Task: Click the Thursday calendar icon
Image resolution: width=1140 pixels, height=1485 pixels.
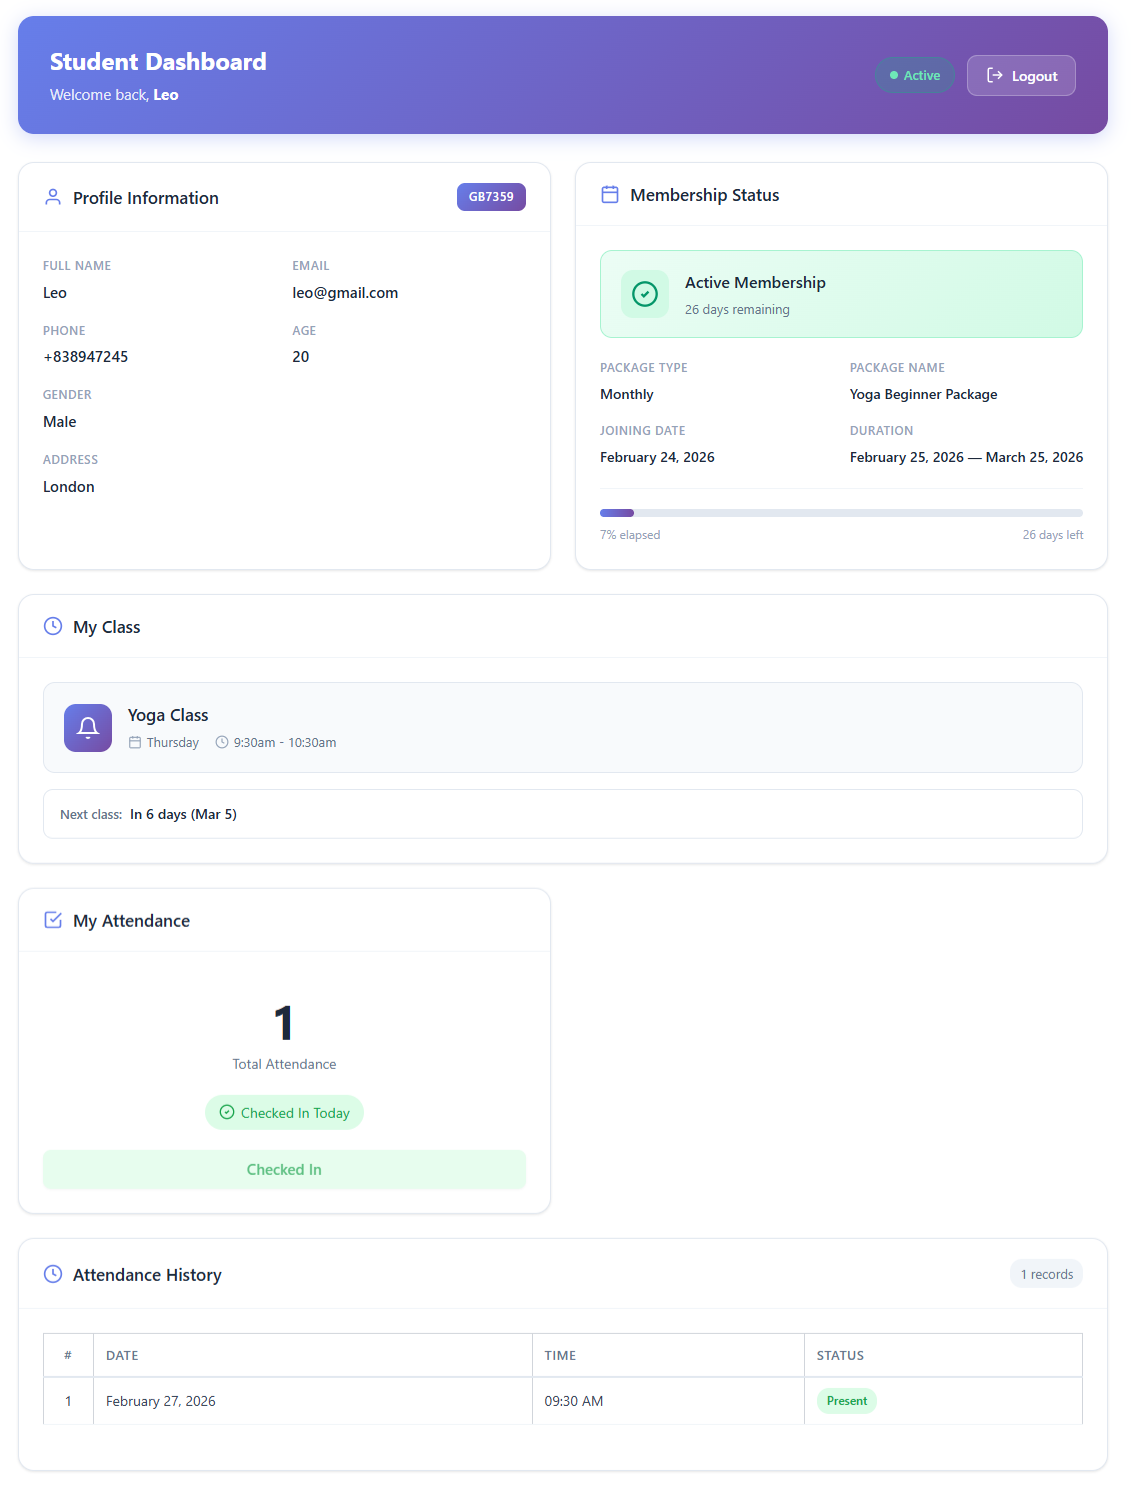Action: [x=135, y=742]
